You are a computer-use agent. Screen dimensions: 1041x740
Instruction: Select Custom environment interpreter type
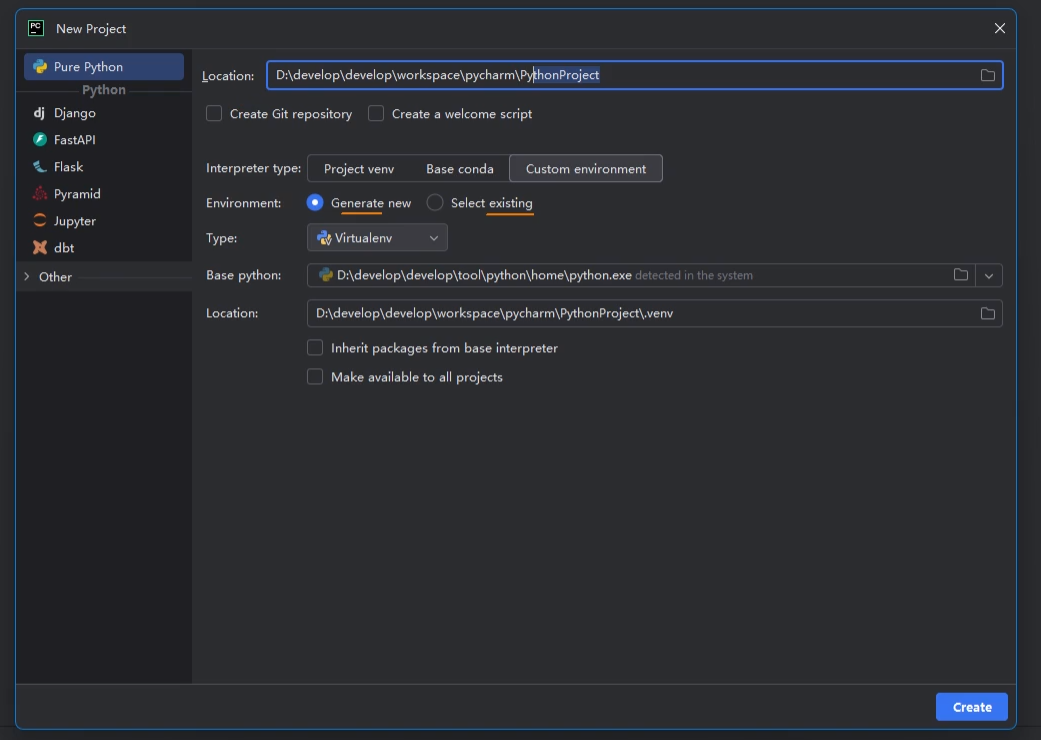586,169
